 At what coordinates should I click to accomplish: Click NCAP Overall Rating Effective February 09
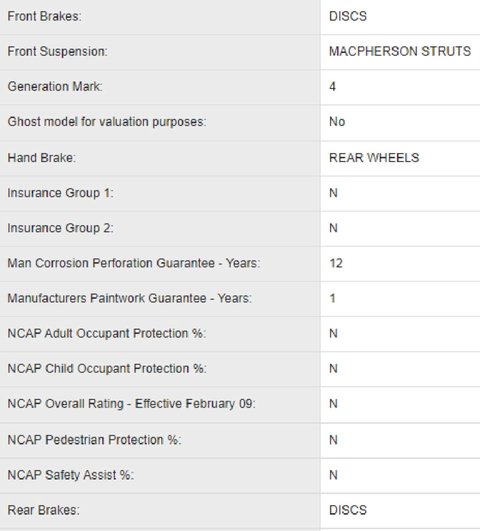click(131, 404)
